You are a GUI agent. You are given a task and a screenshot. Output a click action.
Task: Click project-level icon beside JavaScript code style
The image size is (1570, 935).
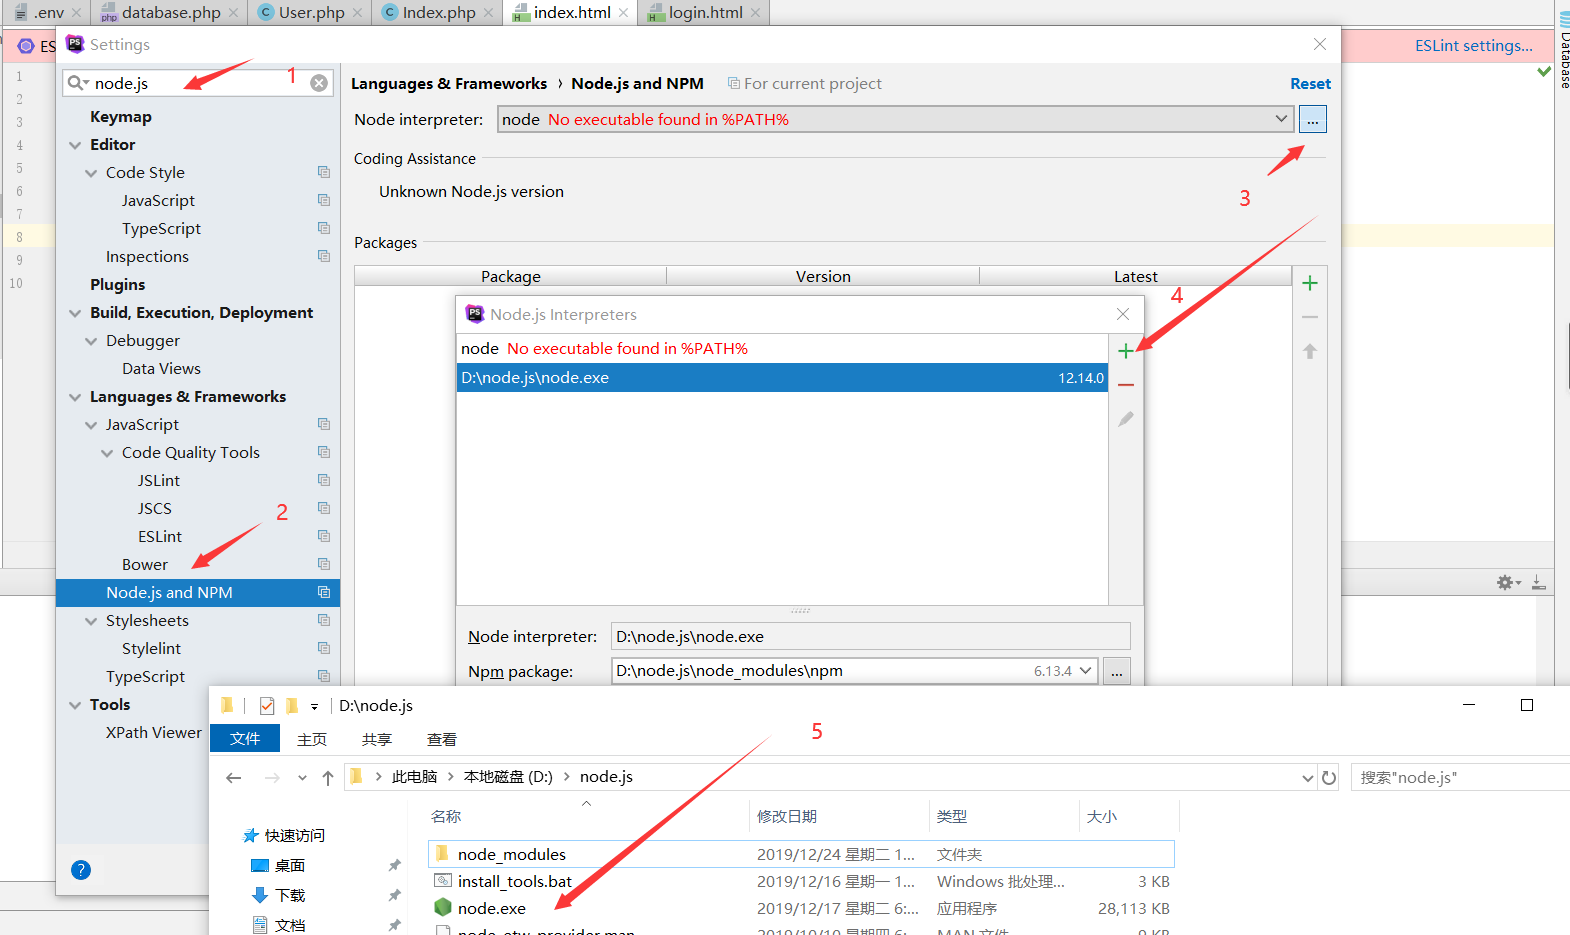click(x=324, y=200)
